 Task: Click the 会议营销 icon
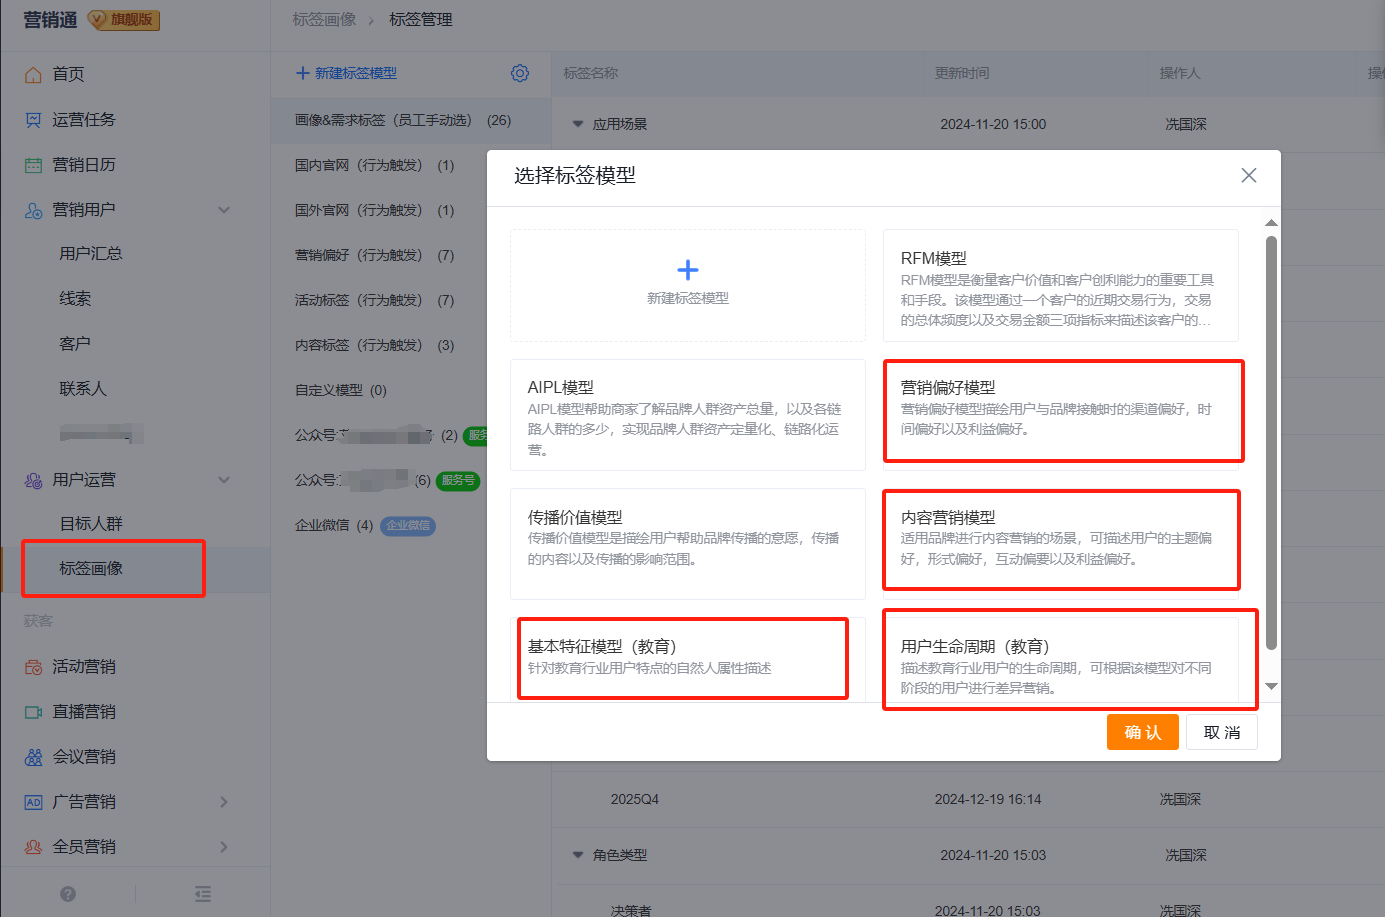click(x=33, y=757)
